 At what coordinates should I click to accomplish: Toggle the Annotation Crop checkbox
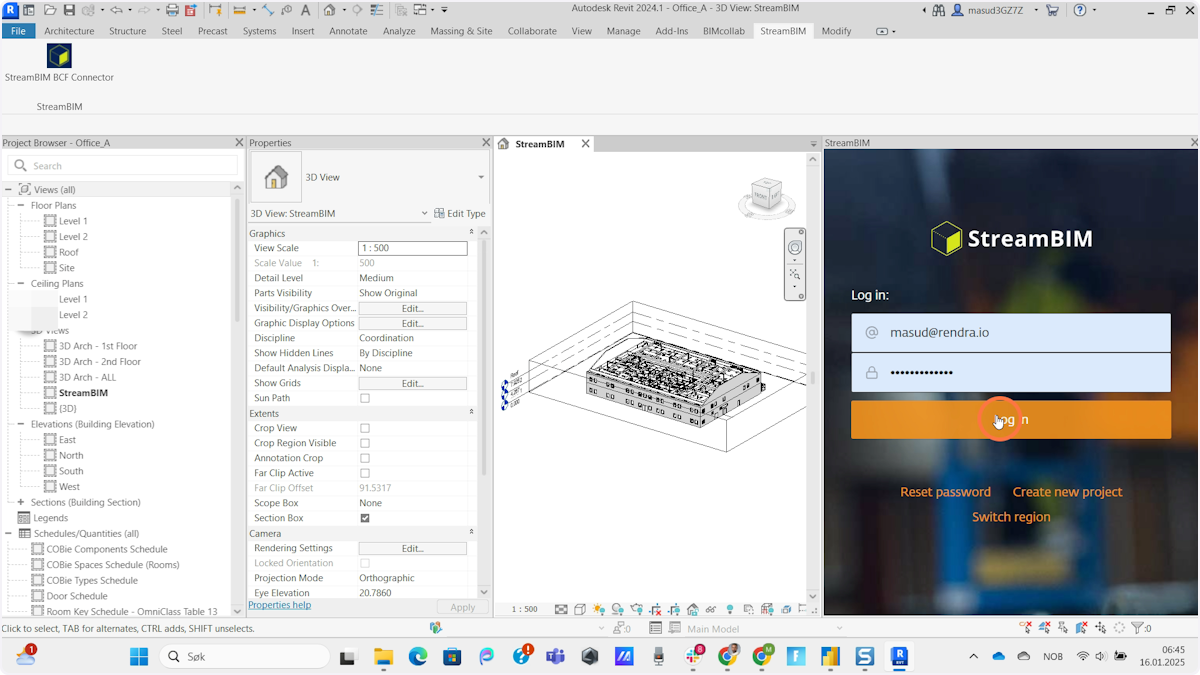click(x=365, y=458)
